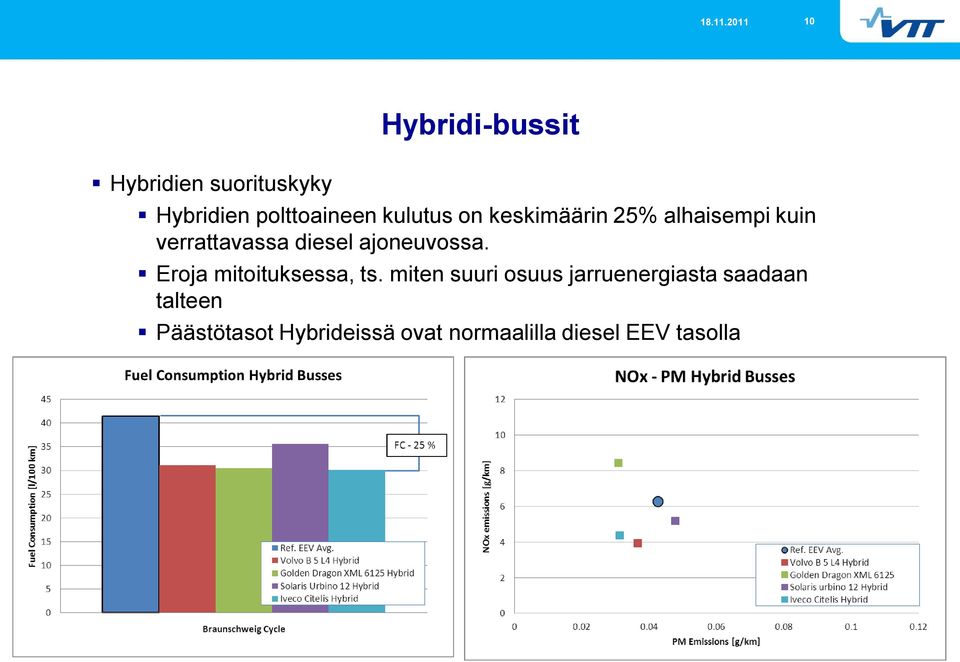Click the PM Emissions [g/km] axis label
This screenshot has width=960, height=662.
(716, 641)
